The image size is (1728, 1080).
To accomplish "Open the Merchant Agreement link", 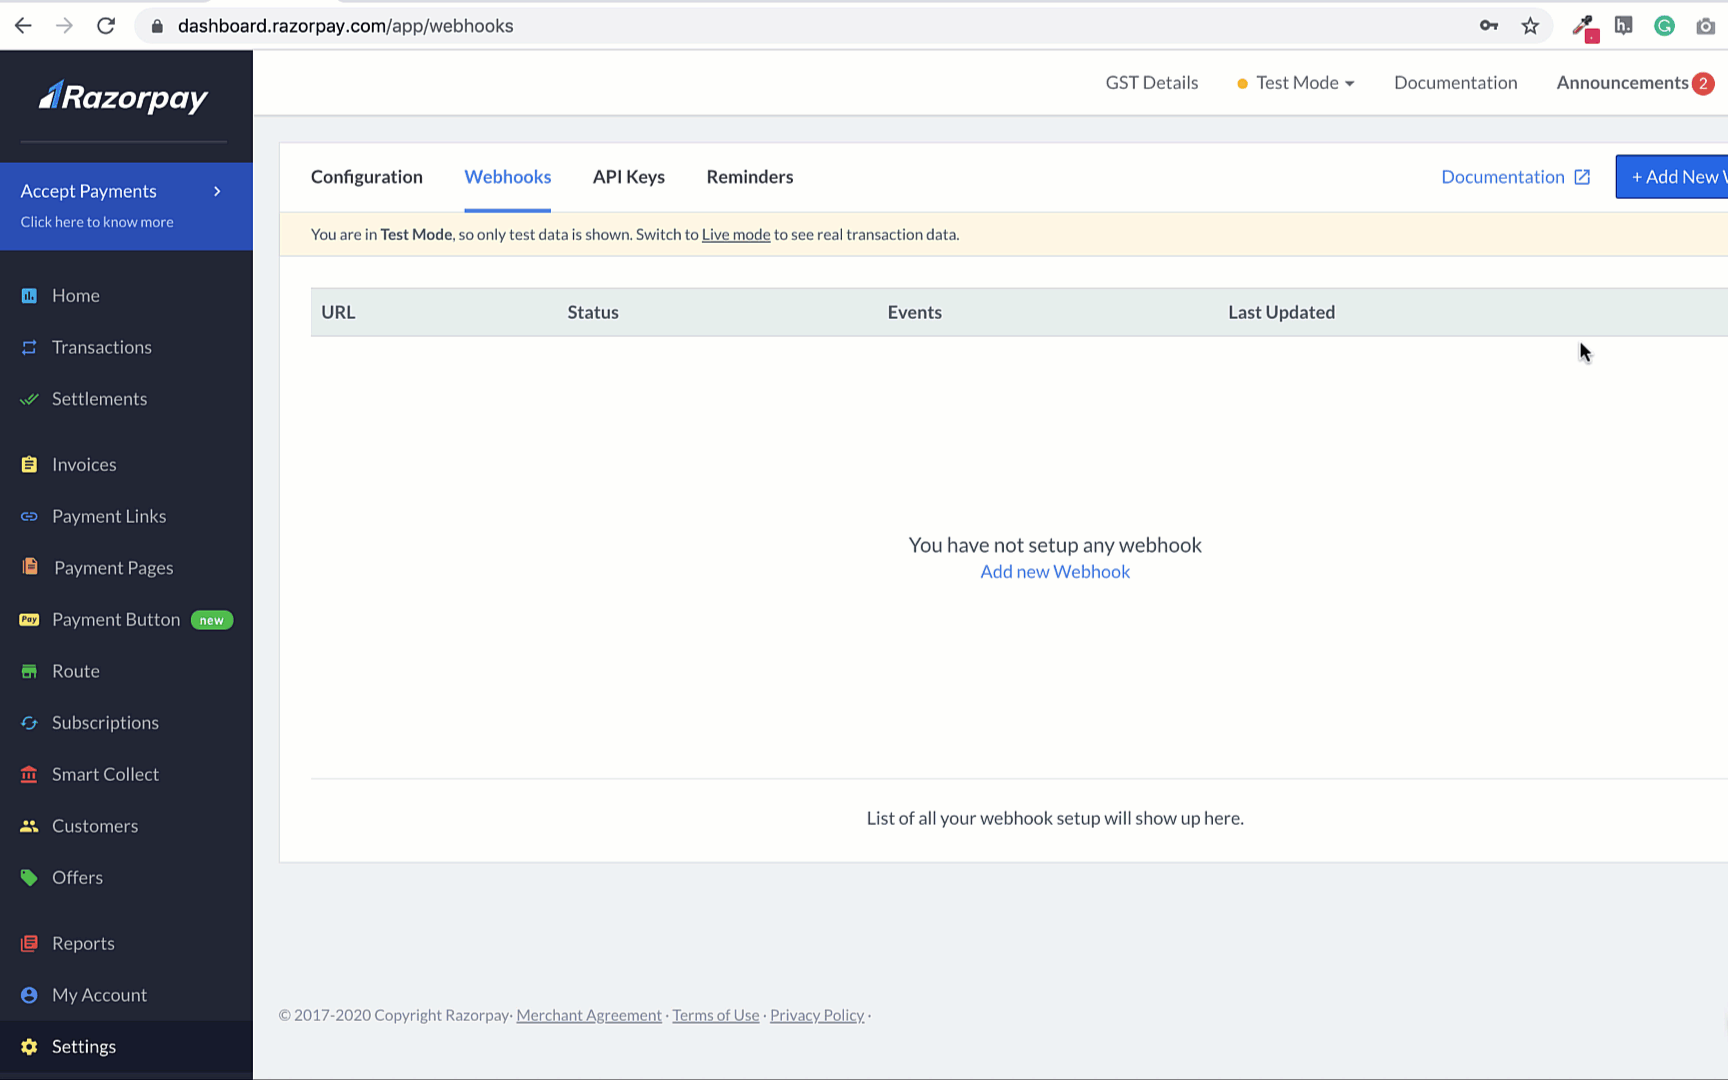I will click(589, 1016).
